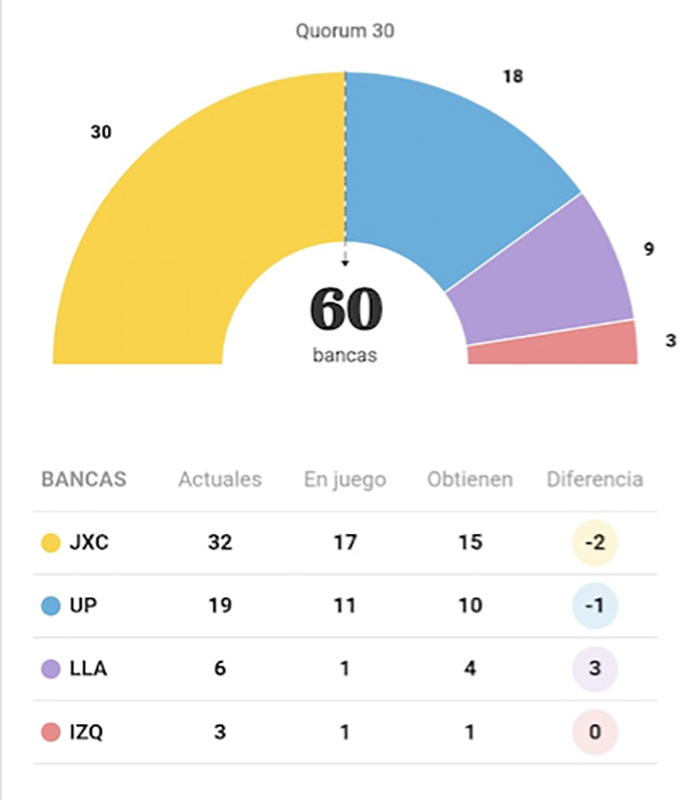The height and width of the screenshot is (800, 686).
Task: Click the UP difference badge showing -1
Action: (594, 606)
